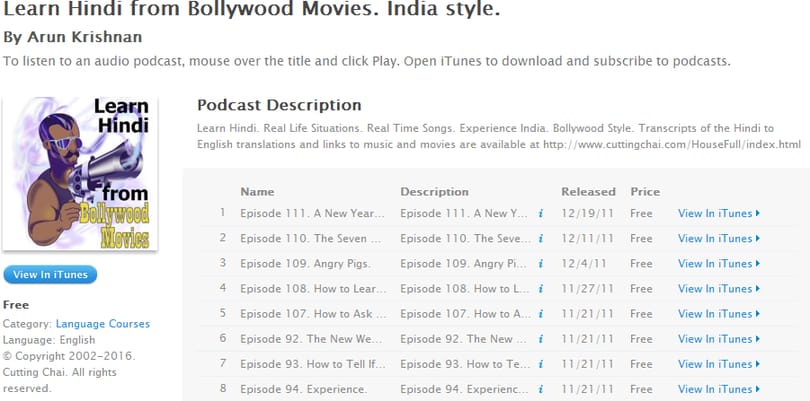
Task: View Episode 93 in iTunes link
Action: tap(719, 364)
